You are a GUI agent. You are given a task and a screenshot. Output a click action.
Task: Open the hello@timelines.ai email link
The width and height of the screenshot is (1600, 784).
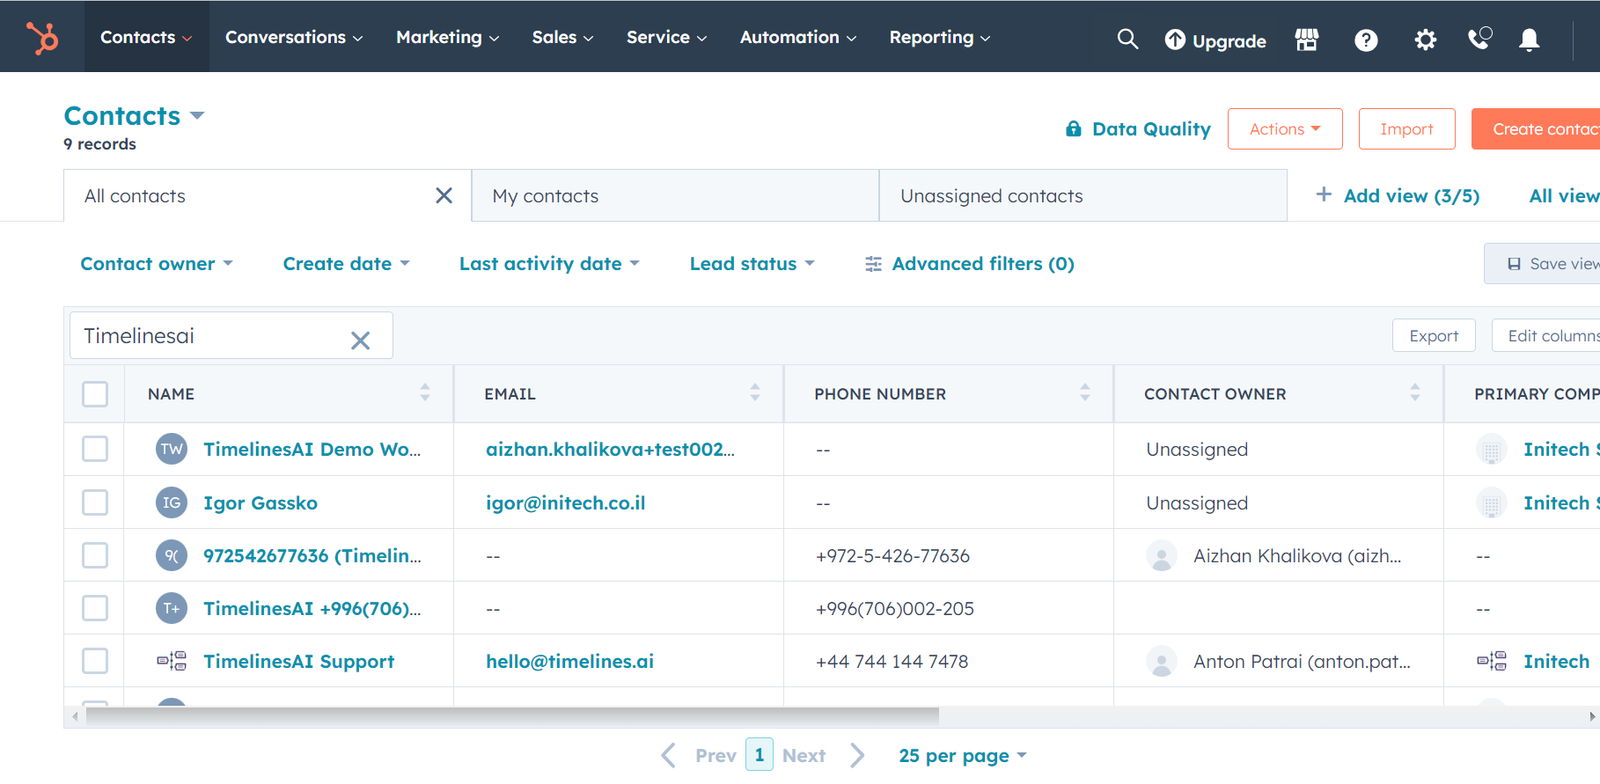[x=570, y=661]
